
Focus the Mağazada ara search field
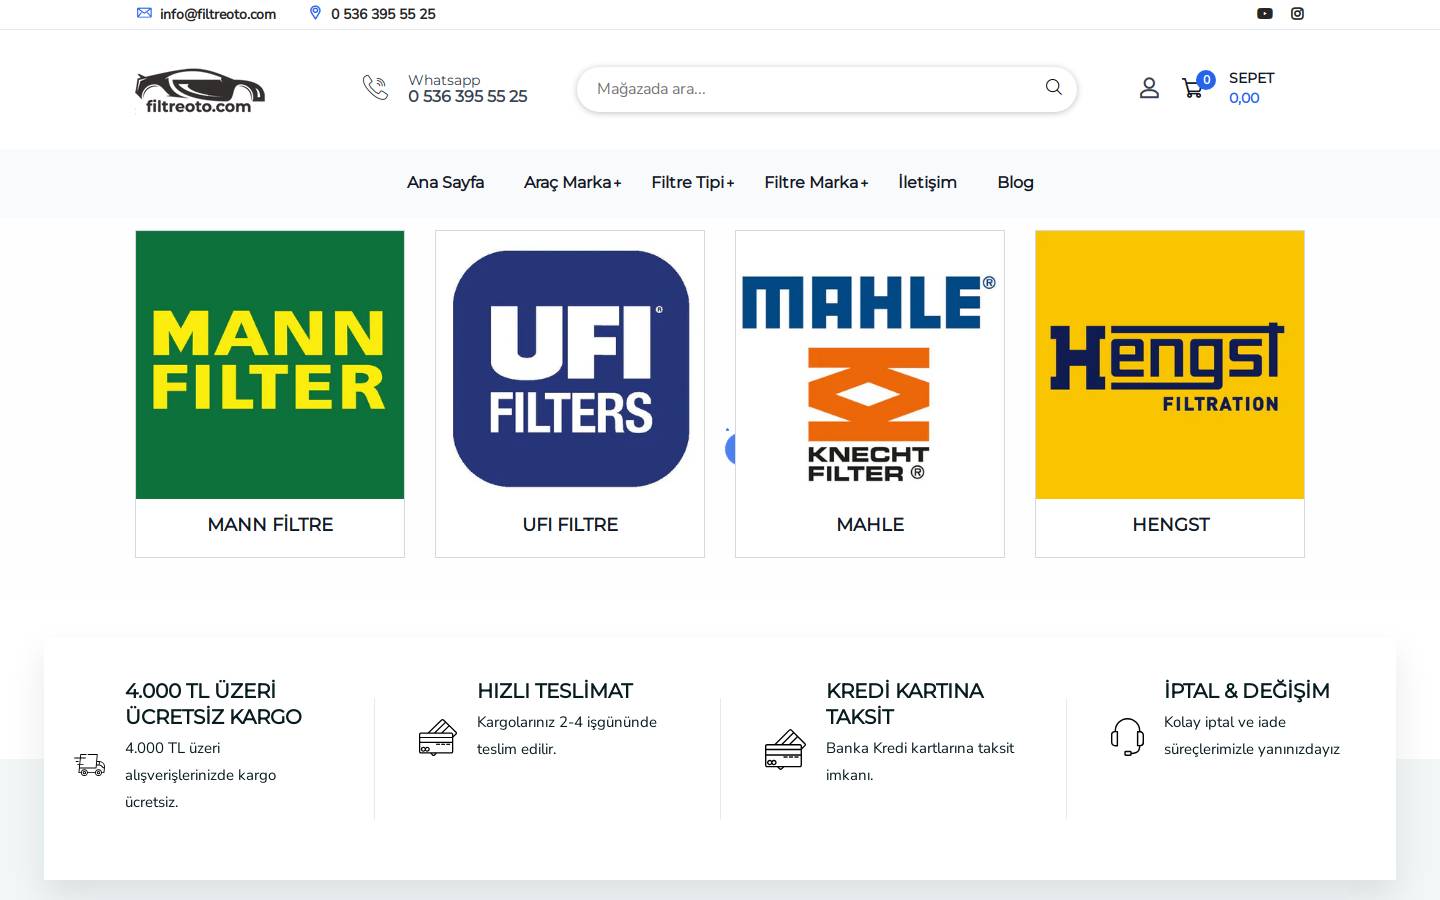pyautogui.click(x=826, y=89)
